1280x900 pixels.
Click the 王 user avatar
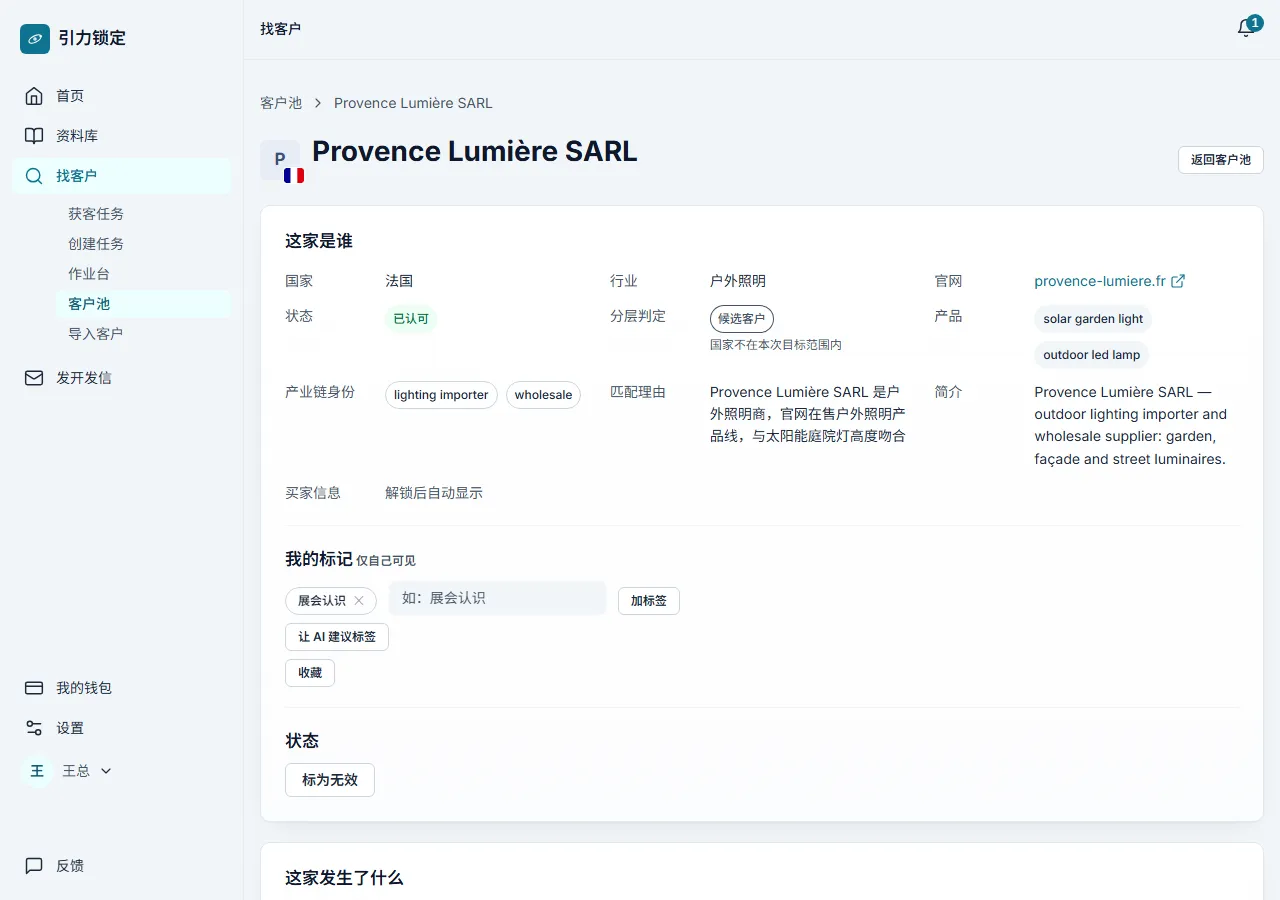coord(37,771)
